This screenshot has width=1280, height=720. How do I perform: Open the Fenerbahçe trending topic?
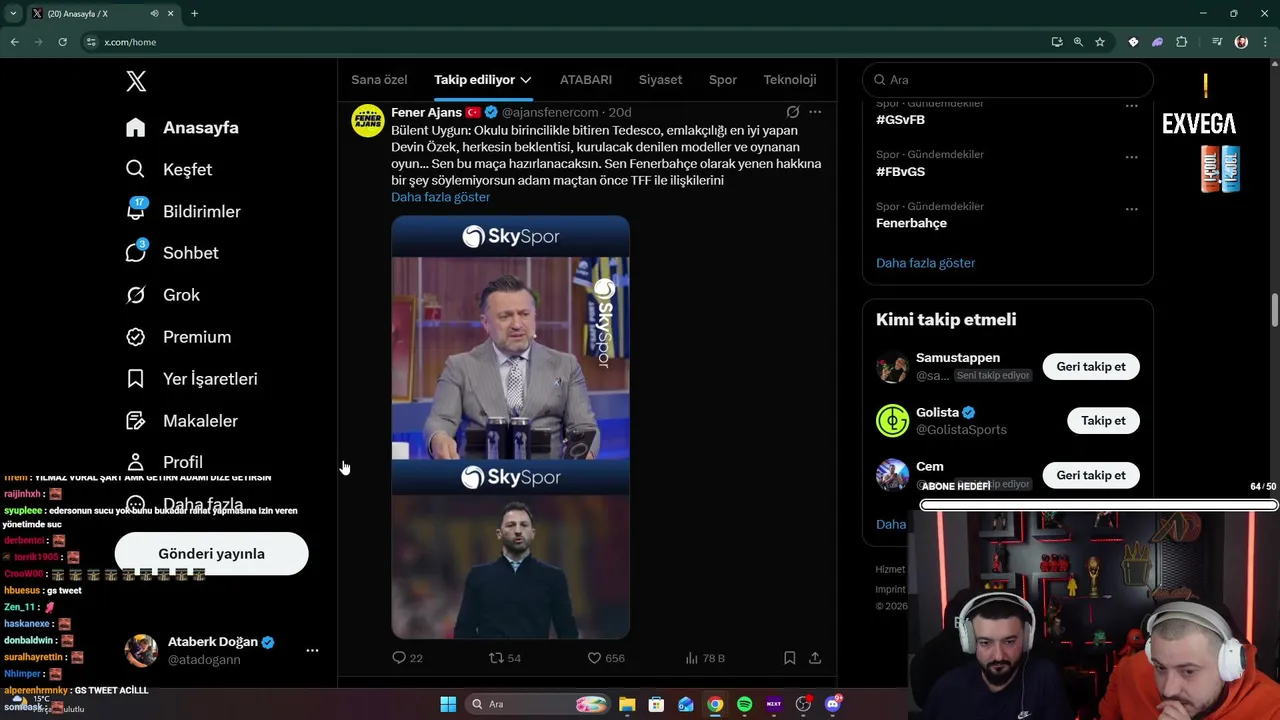click(911, 223)
